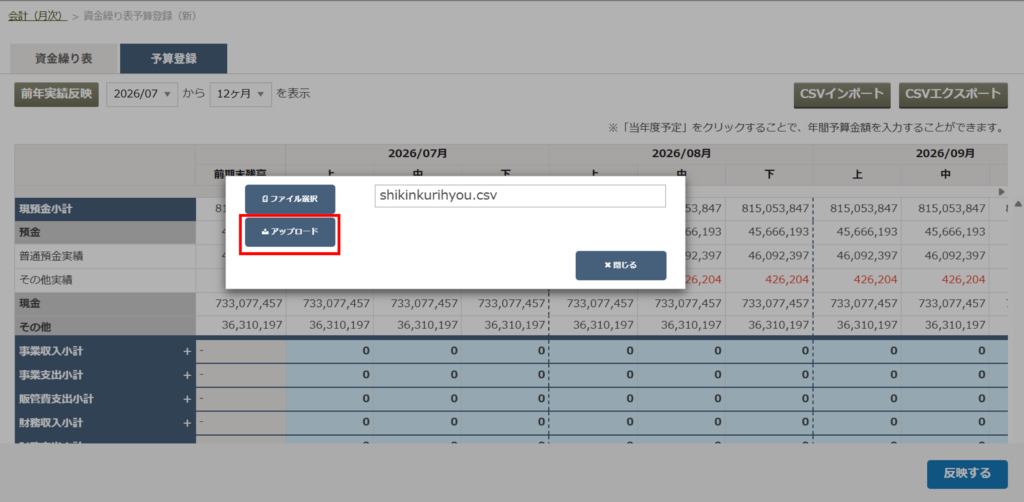Open the 2026/07 start month dropdown

click(x=142, y=94)
